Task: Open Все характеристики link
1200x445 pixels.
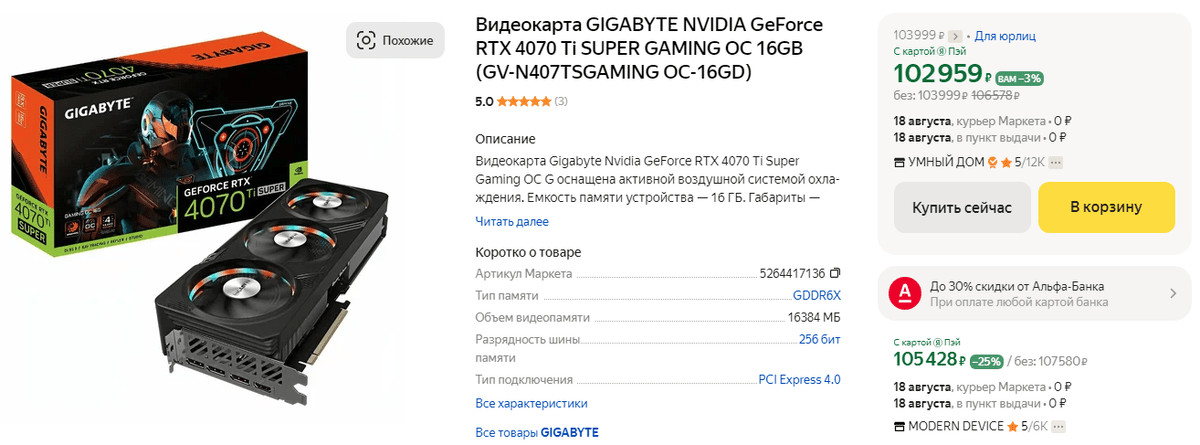Action: [x=531, y=404]
